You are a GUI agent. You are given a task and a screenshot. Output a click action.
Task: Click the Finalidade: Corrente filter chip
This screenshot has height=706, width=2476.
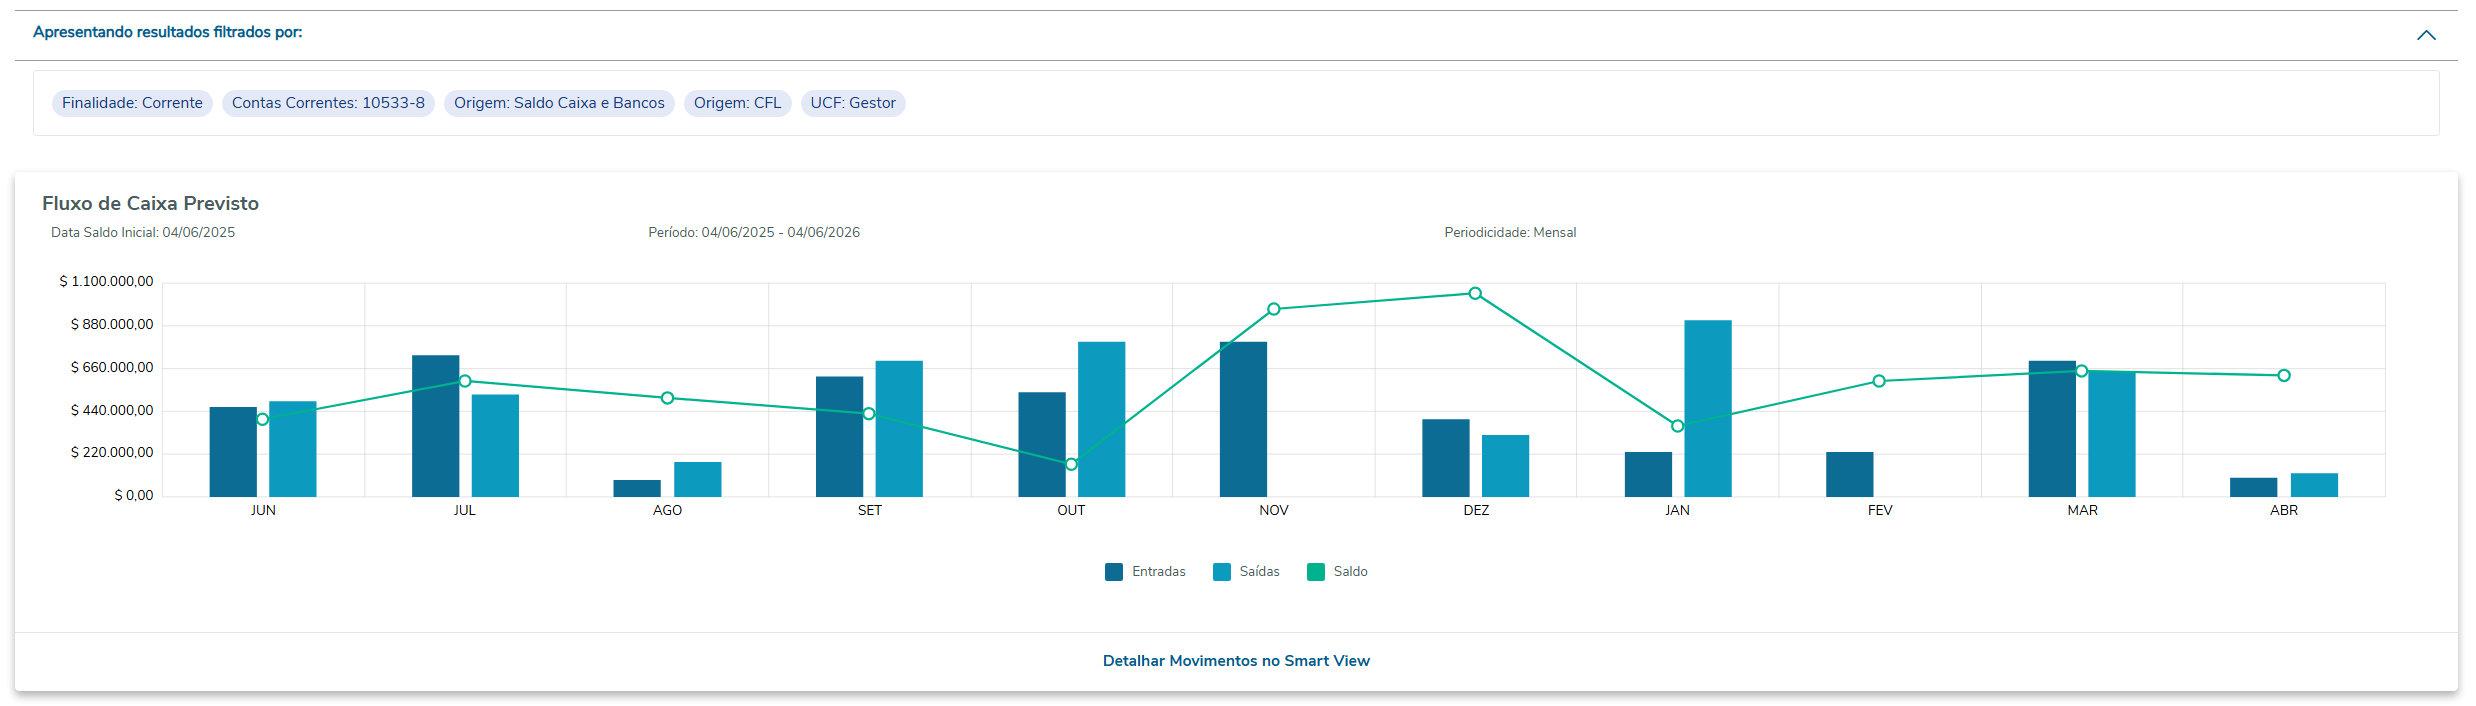[x=132, y=103]
